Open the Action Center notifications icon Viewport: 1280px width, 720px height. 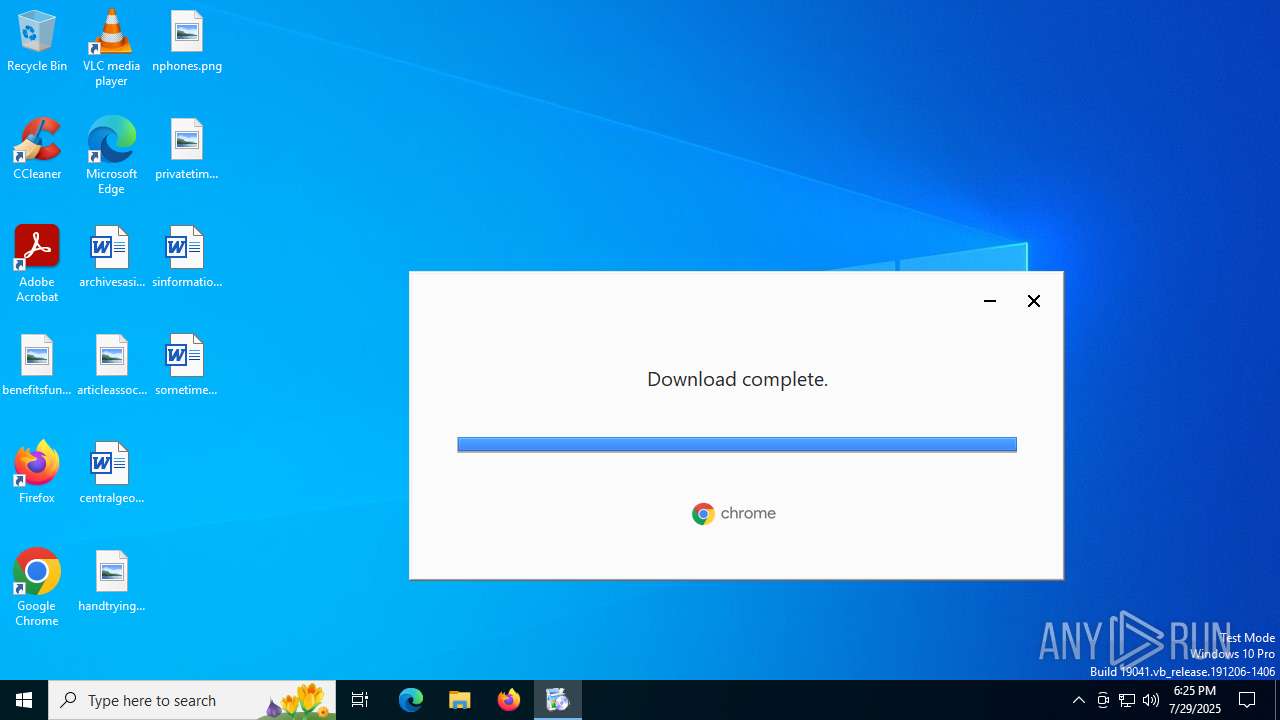1248,700
